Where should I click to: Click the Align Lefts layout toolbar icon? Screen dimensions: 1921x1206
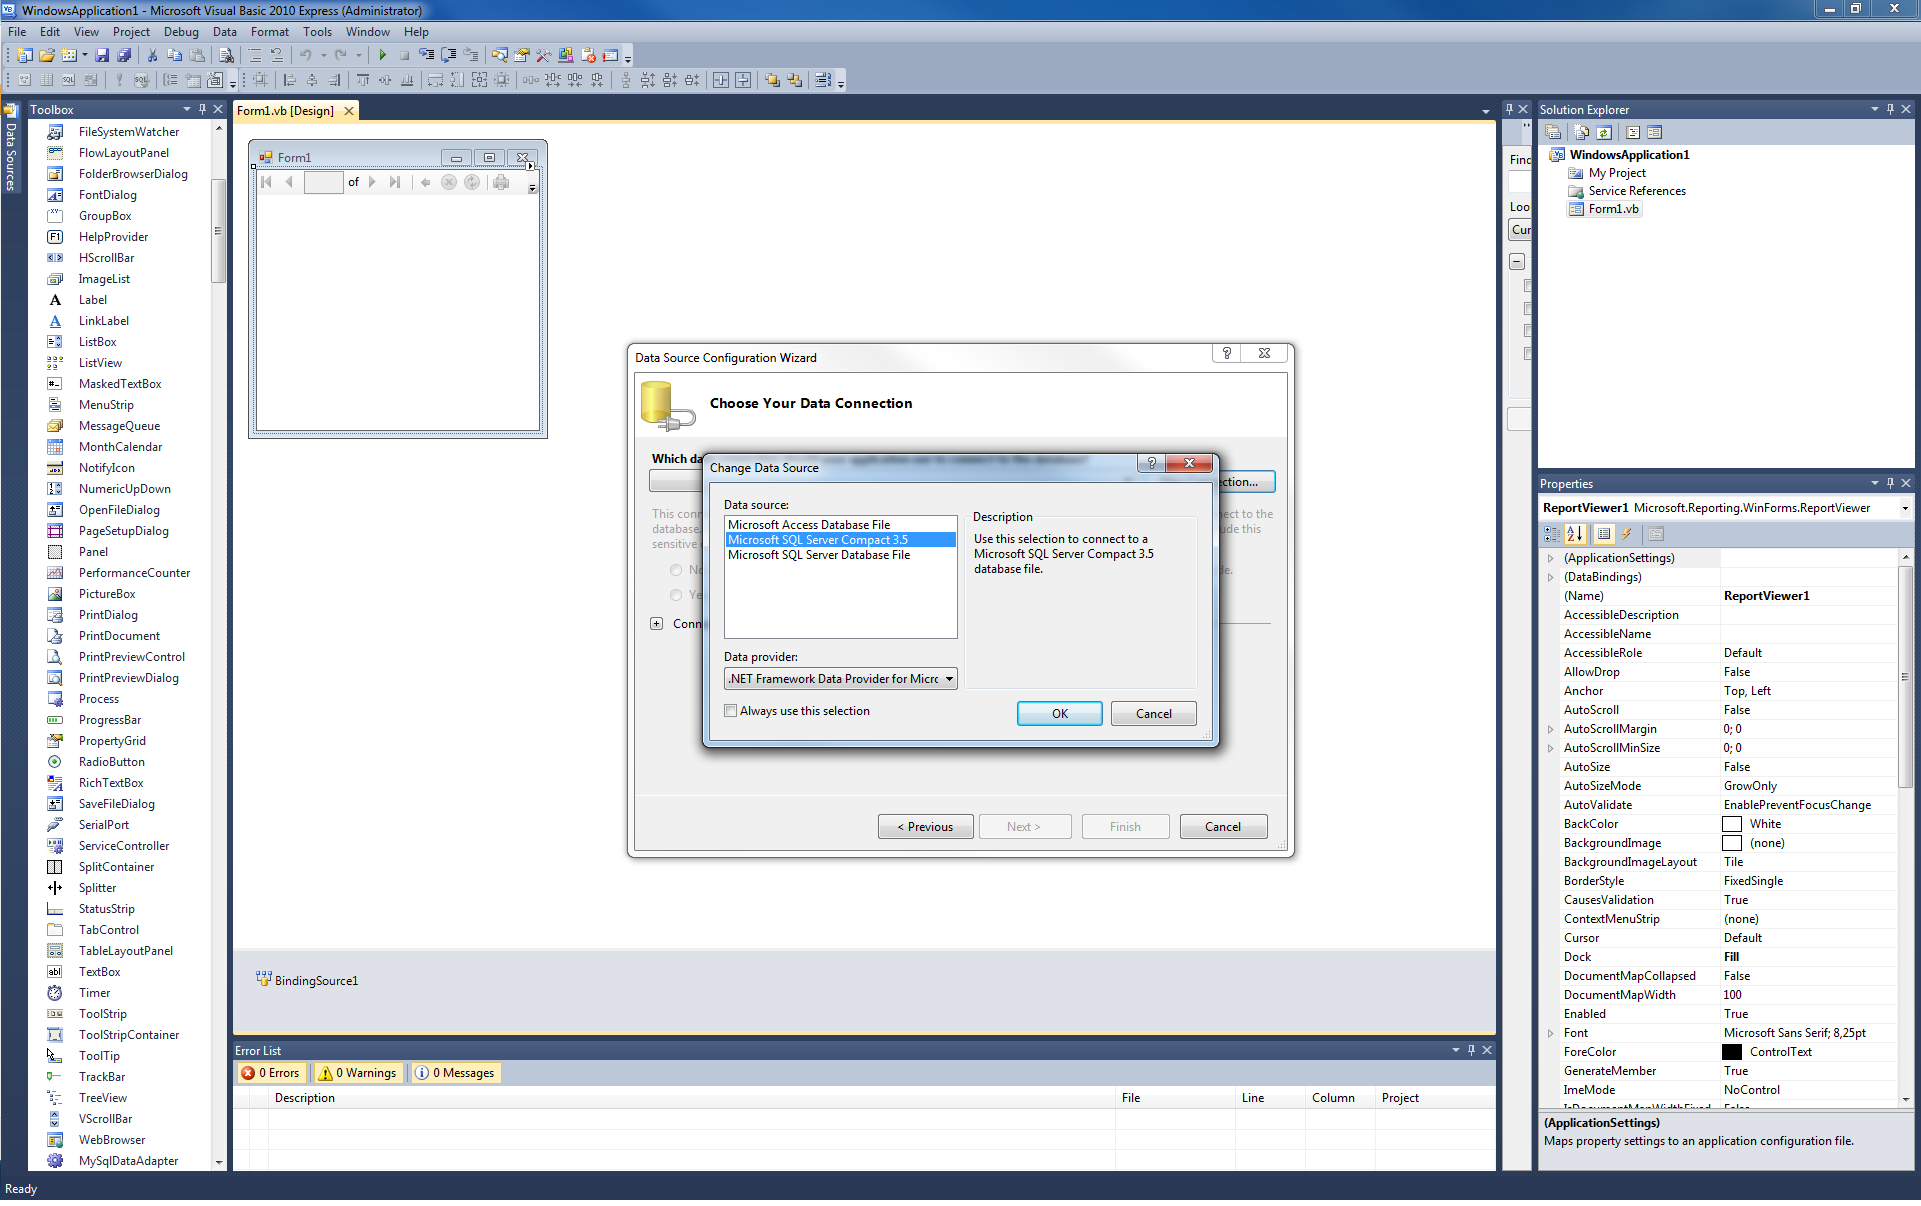[x=290, y=80]
